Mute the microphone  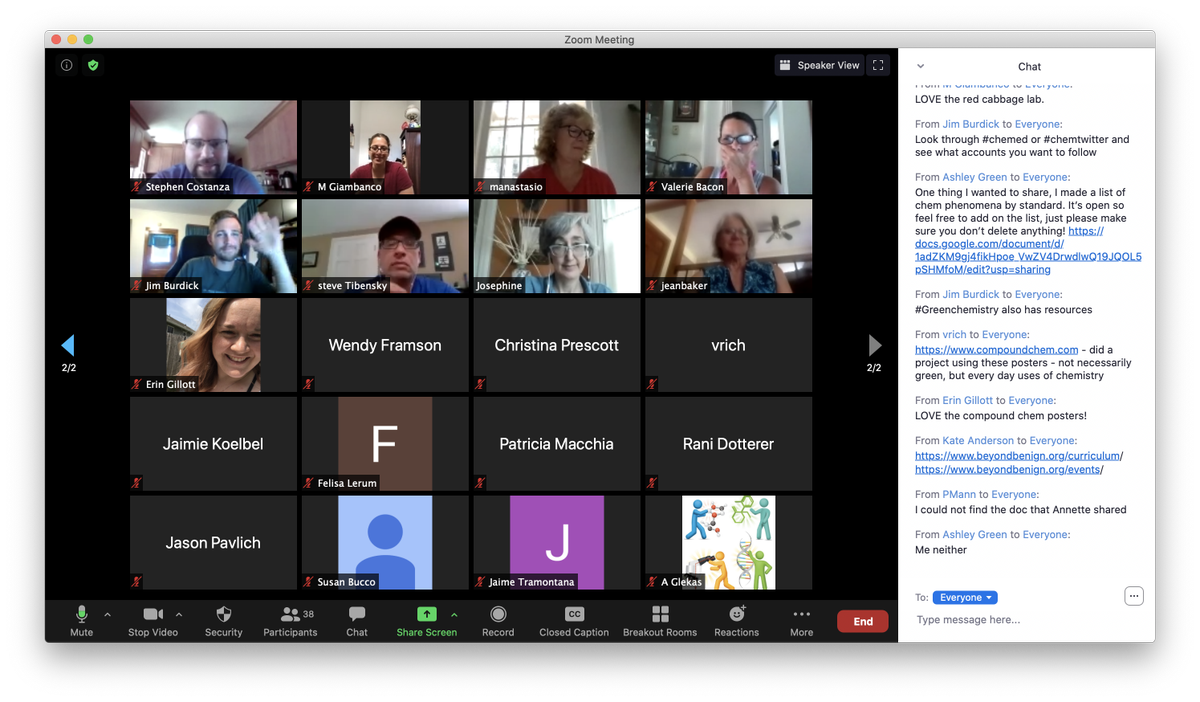82,621
